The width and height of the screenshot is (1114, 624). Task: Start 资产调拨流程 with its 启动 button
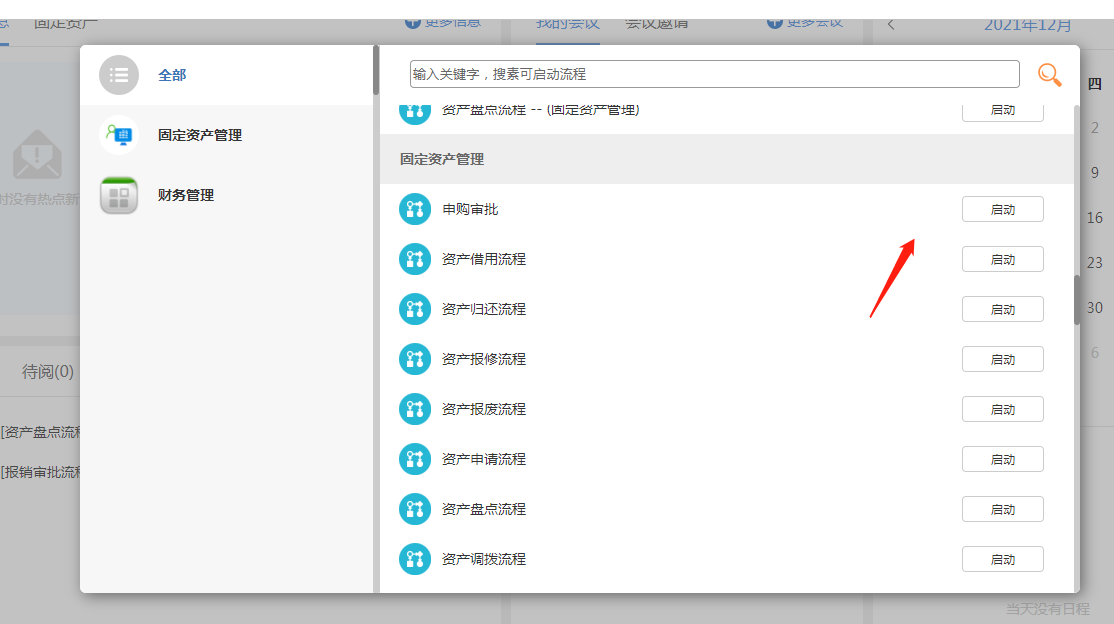pyautogui.click(x=1002, y=559)
